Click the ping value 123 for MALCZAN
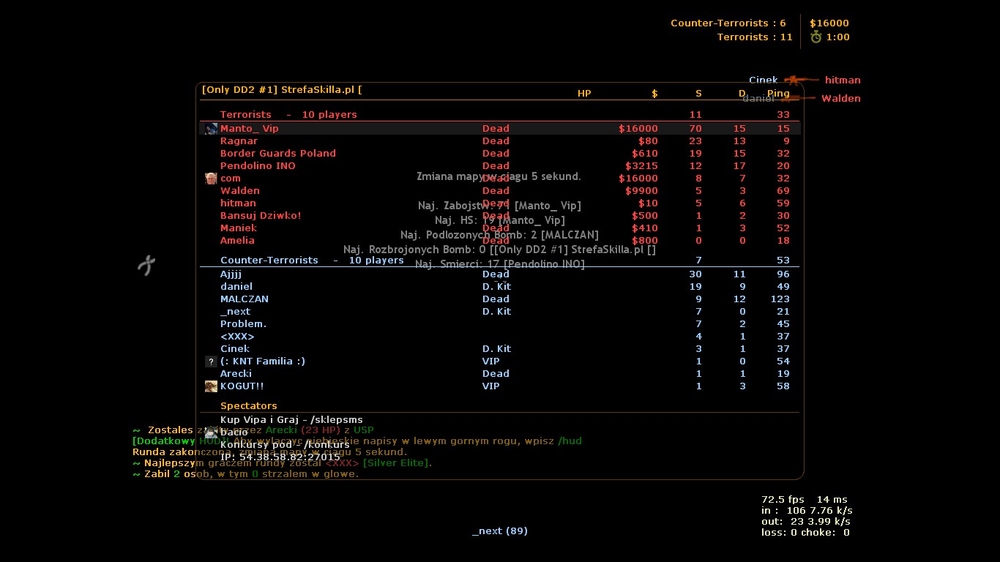Image resolution: width=1000 pixels, height=562 pixels. [780, 299]
